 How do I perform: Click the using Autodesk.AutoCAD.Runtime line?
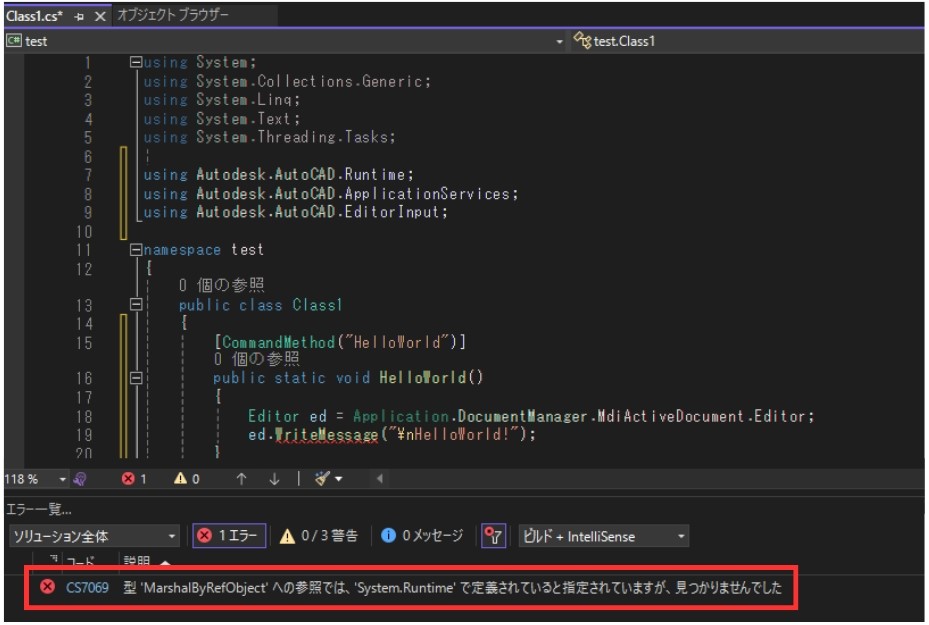[x=278, y=175]
